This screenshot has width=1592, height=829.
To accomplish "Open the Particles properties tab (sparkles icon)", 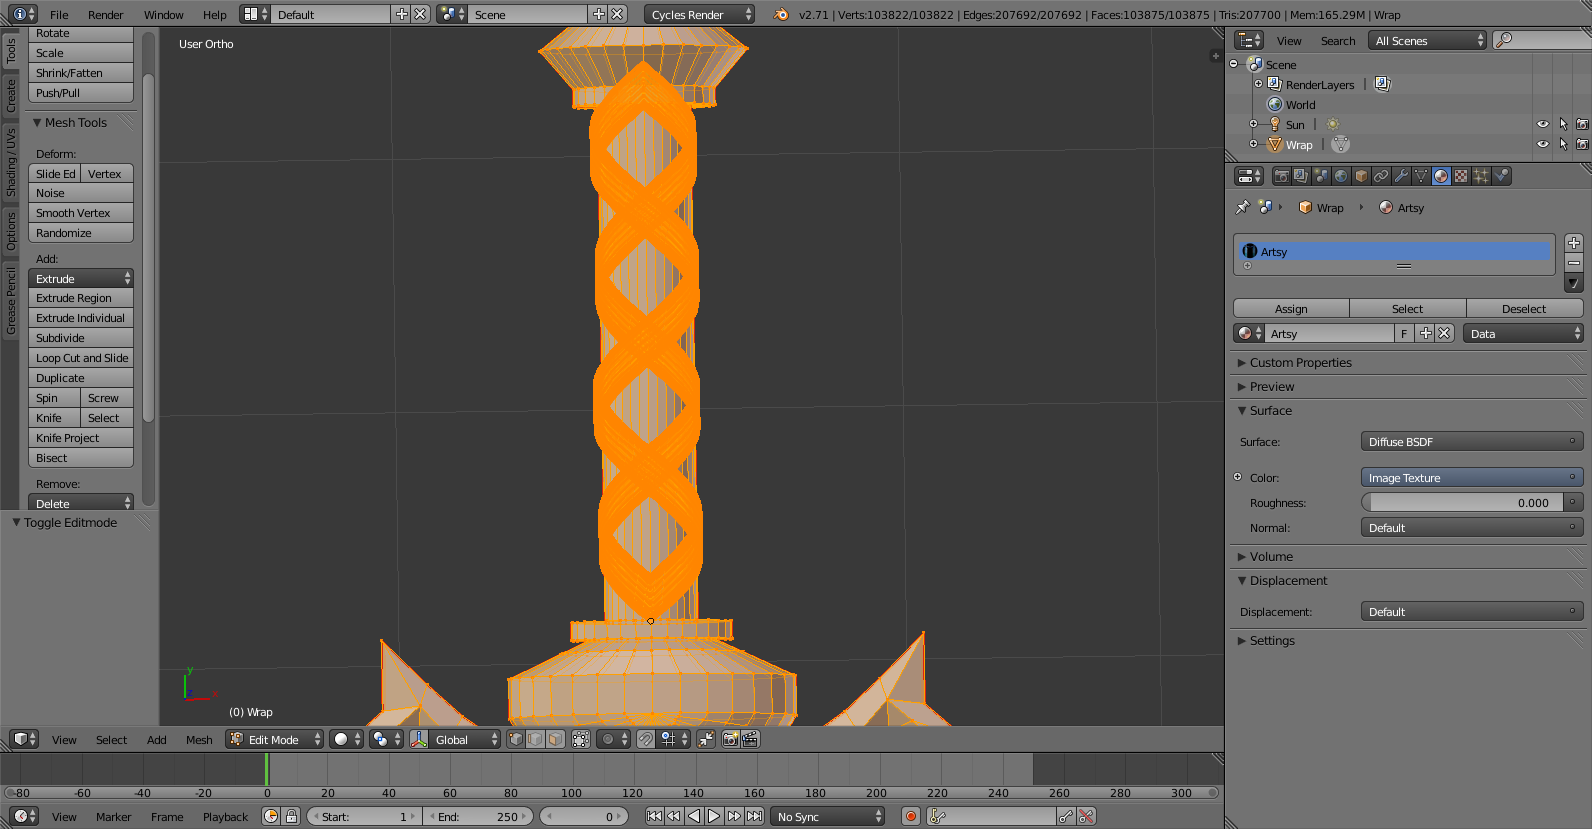I will (x=1481, y=176).
